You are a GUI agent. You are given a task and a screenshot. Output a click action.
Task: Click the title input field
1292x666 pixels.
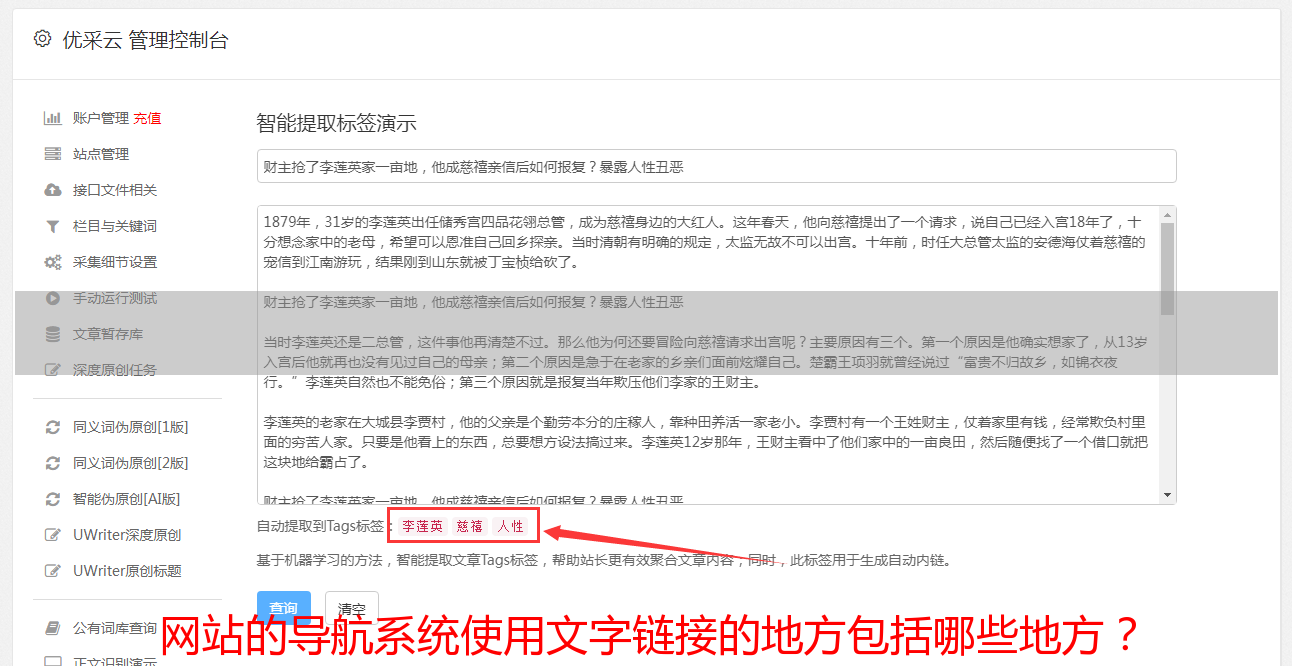(716, 166)
